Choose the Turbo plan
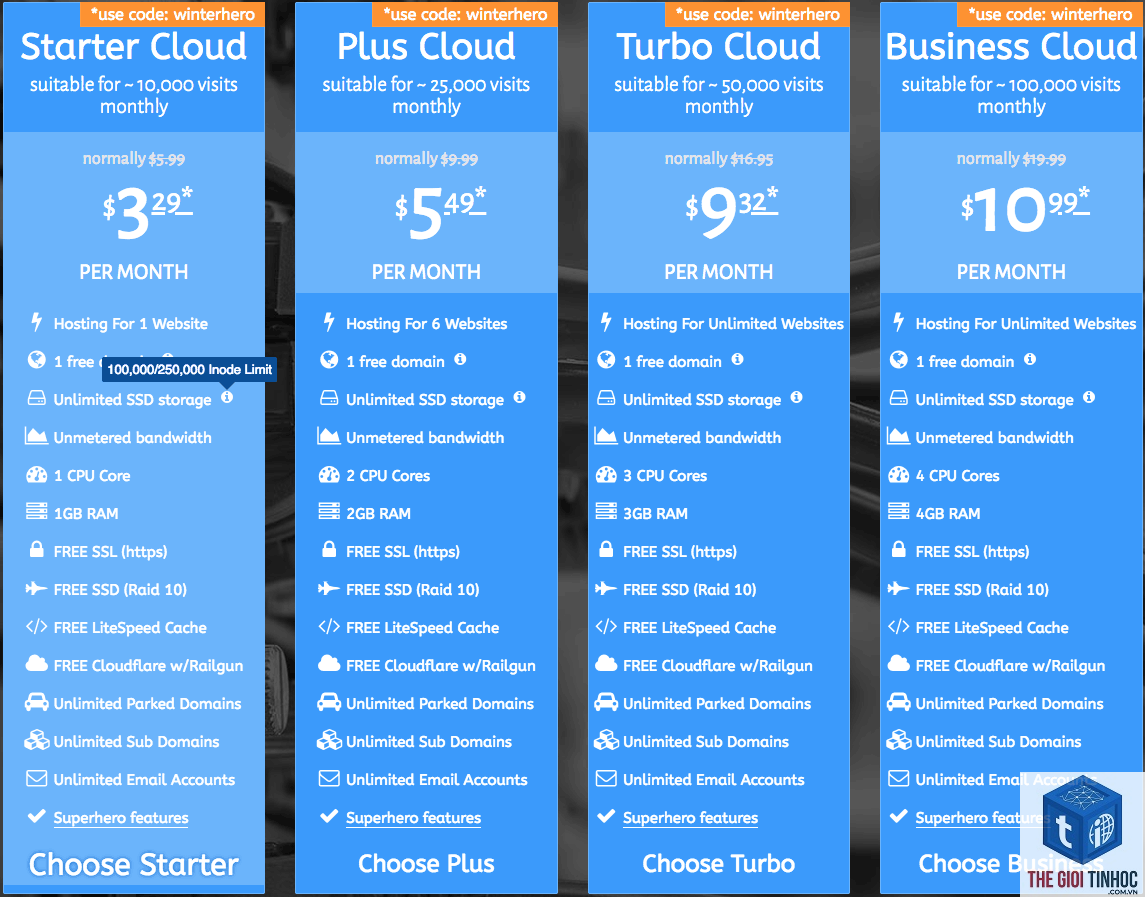 (719, 864)
